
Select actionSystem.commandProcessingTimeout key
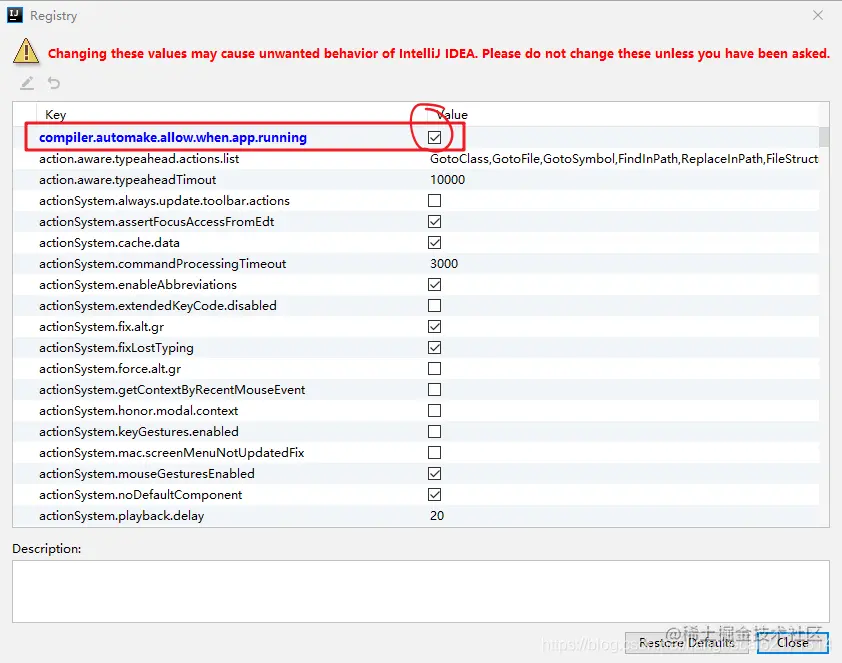click(162, 264)
